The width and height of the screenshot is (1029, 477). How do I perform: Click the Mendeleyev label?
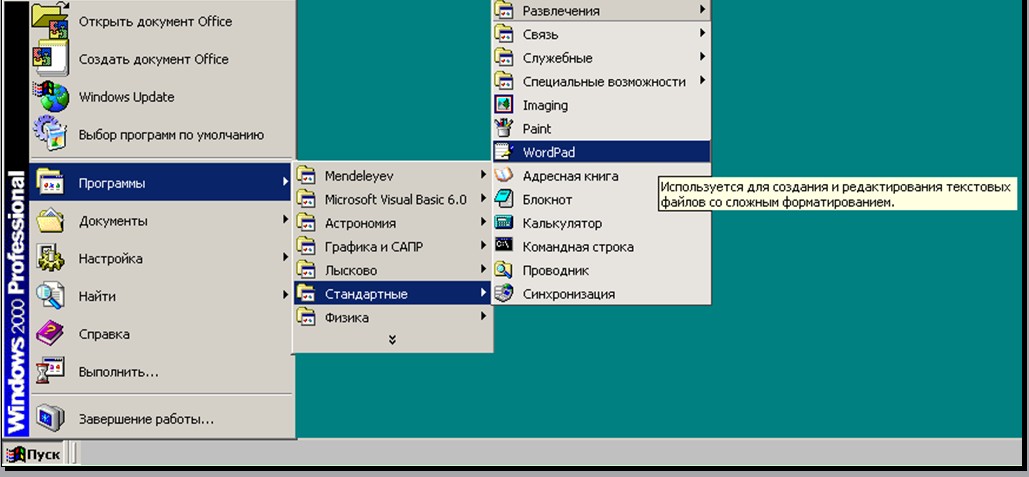tap(359, 176)
